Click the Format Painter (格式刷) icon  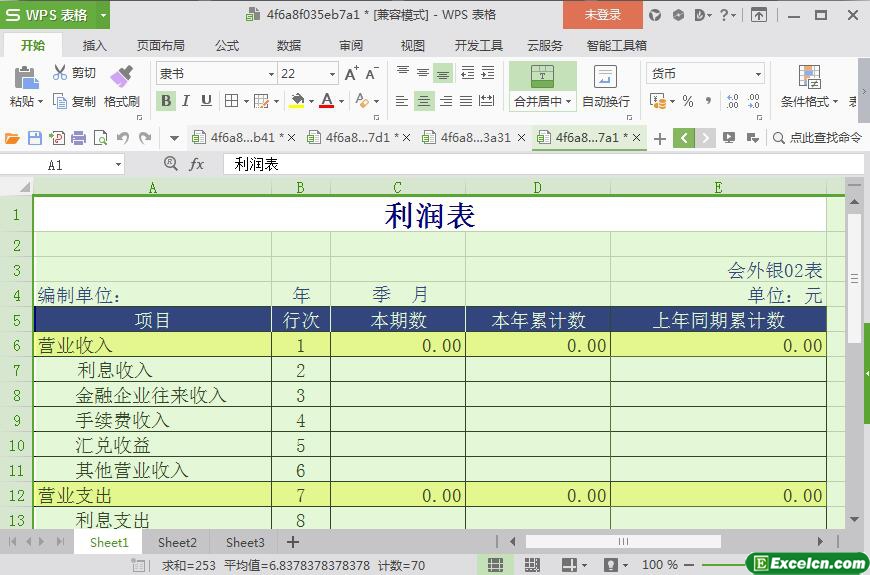tap(121, 77)
